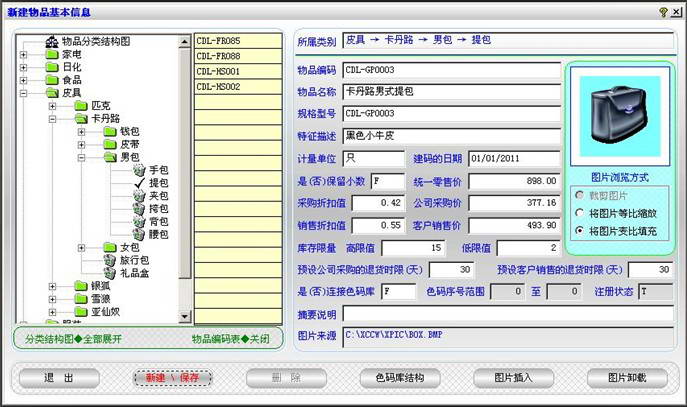Viewport: 687px width, 407px height.
Task: Click the 日化 folder icon
Action: click(x=52, y=67)
